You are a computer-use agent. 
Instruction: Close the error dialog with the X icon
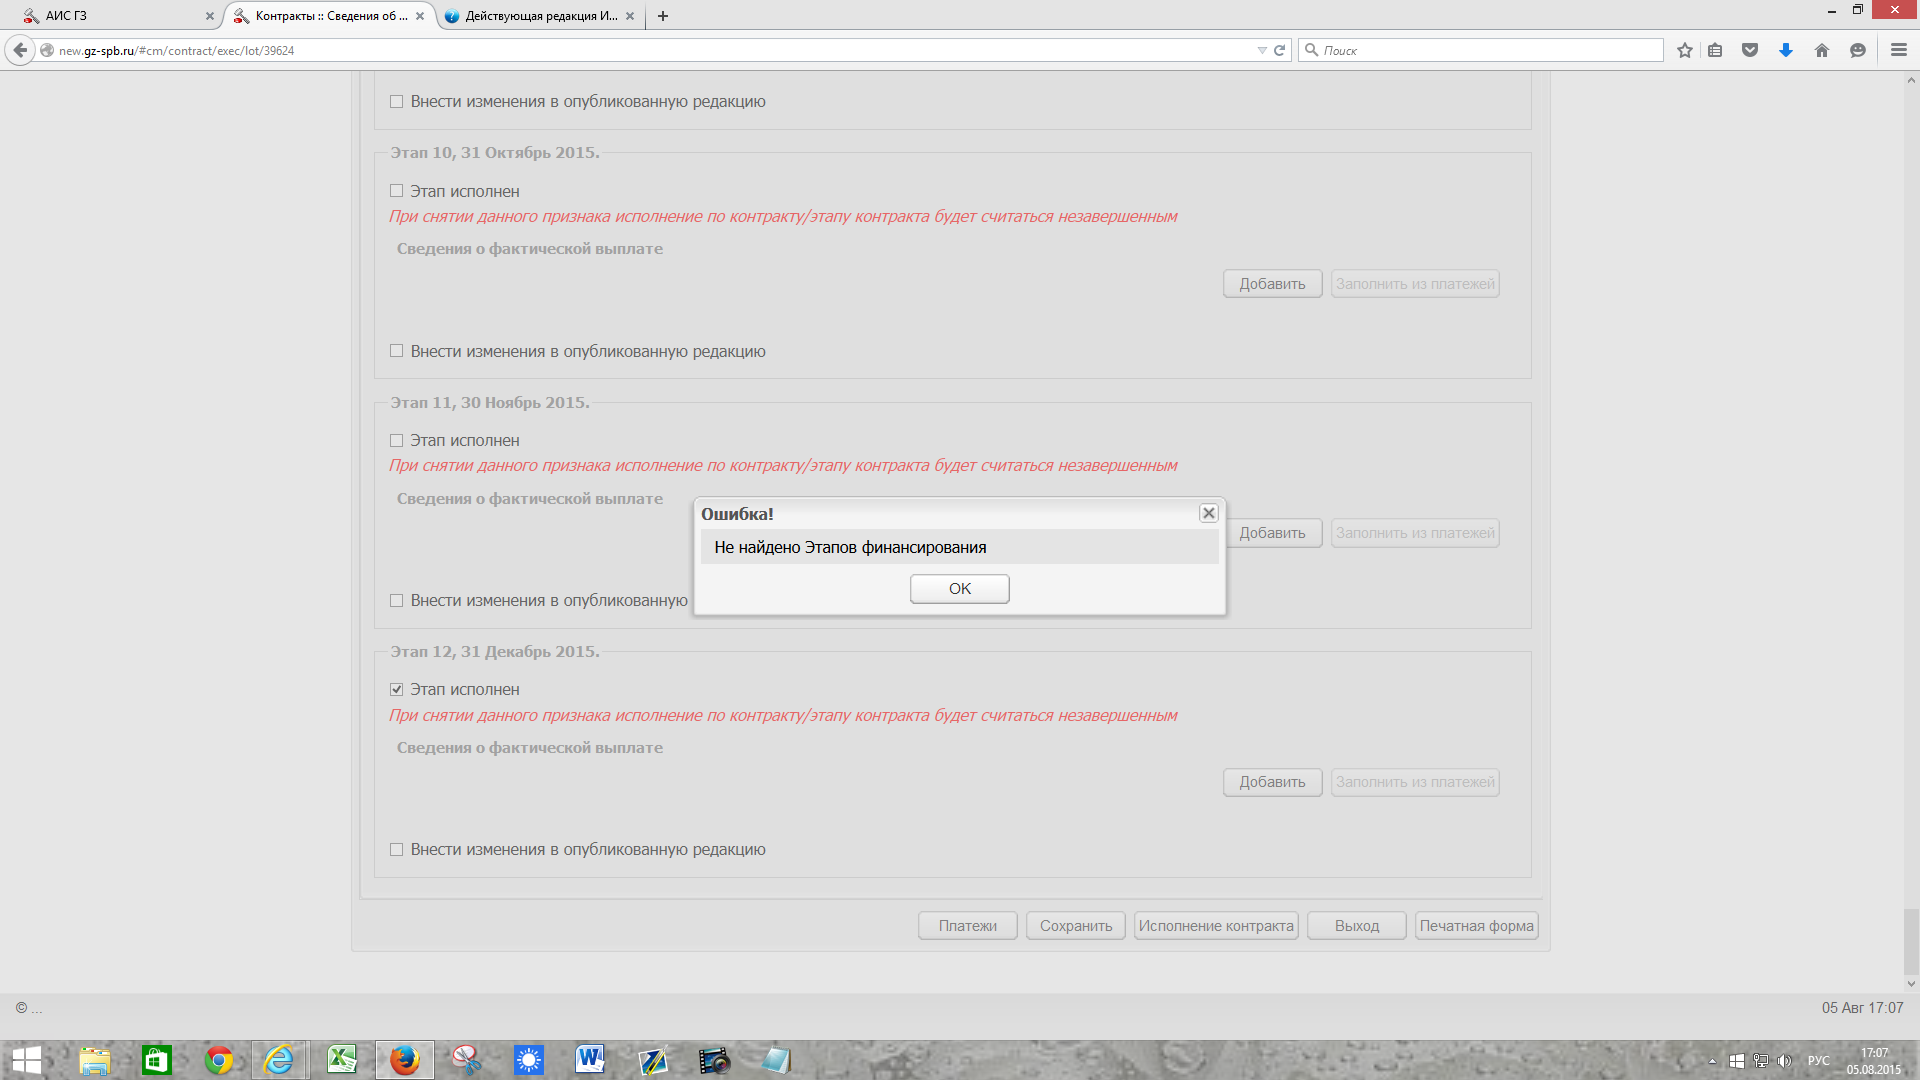(x=1209, y=513)
